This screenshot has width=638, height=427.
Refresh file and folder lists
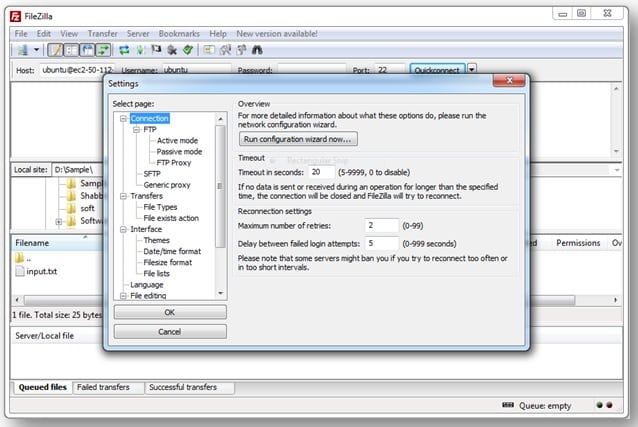[124, 50]
